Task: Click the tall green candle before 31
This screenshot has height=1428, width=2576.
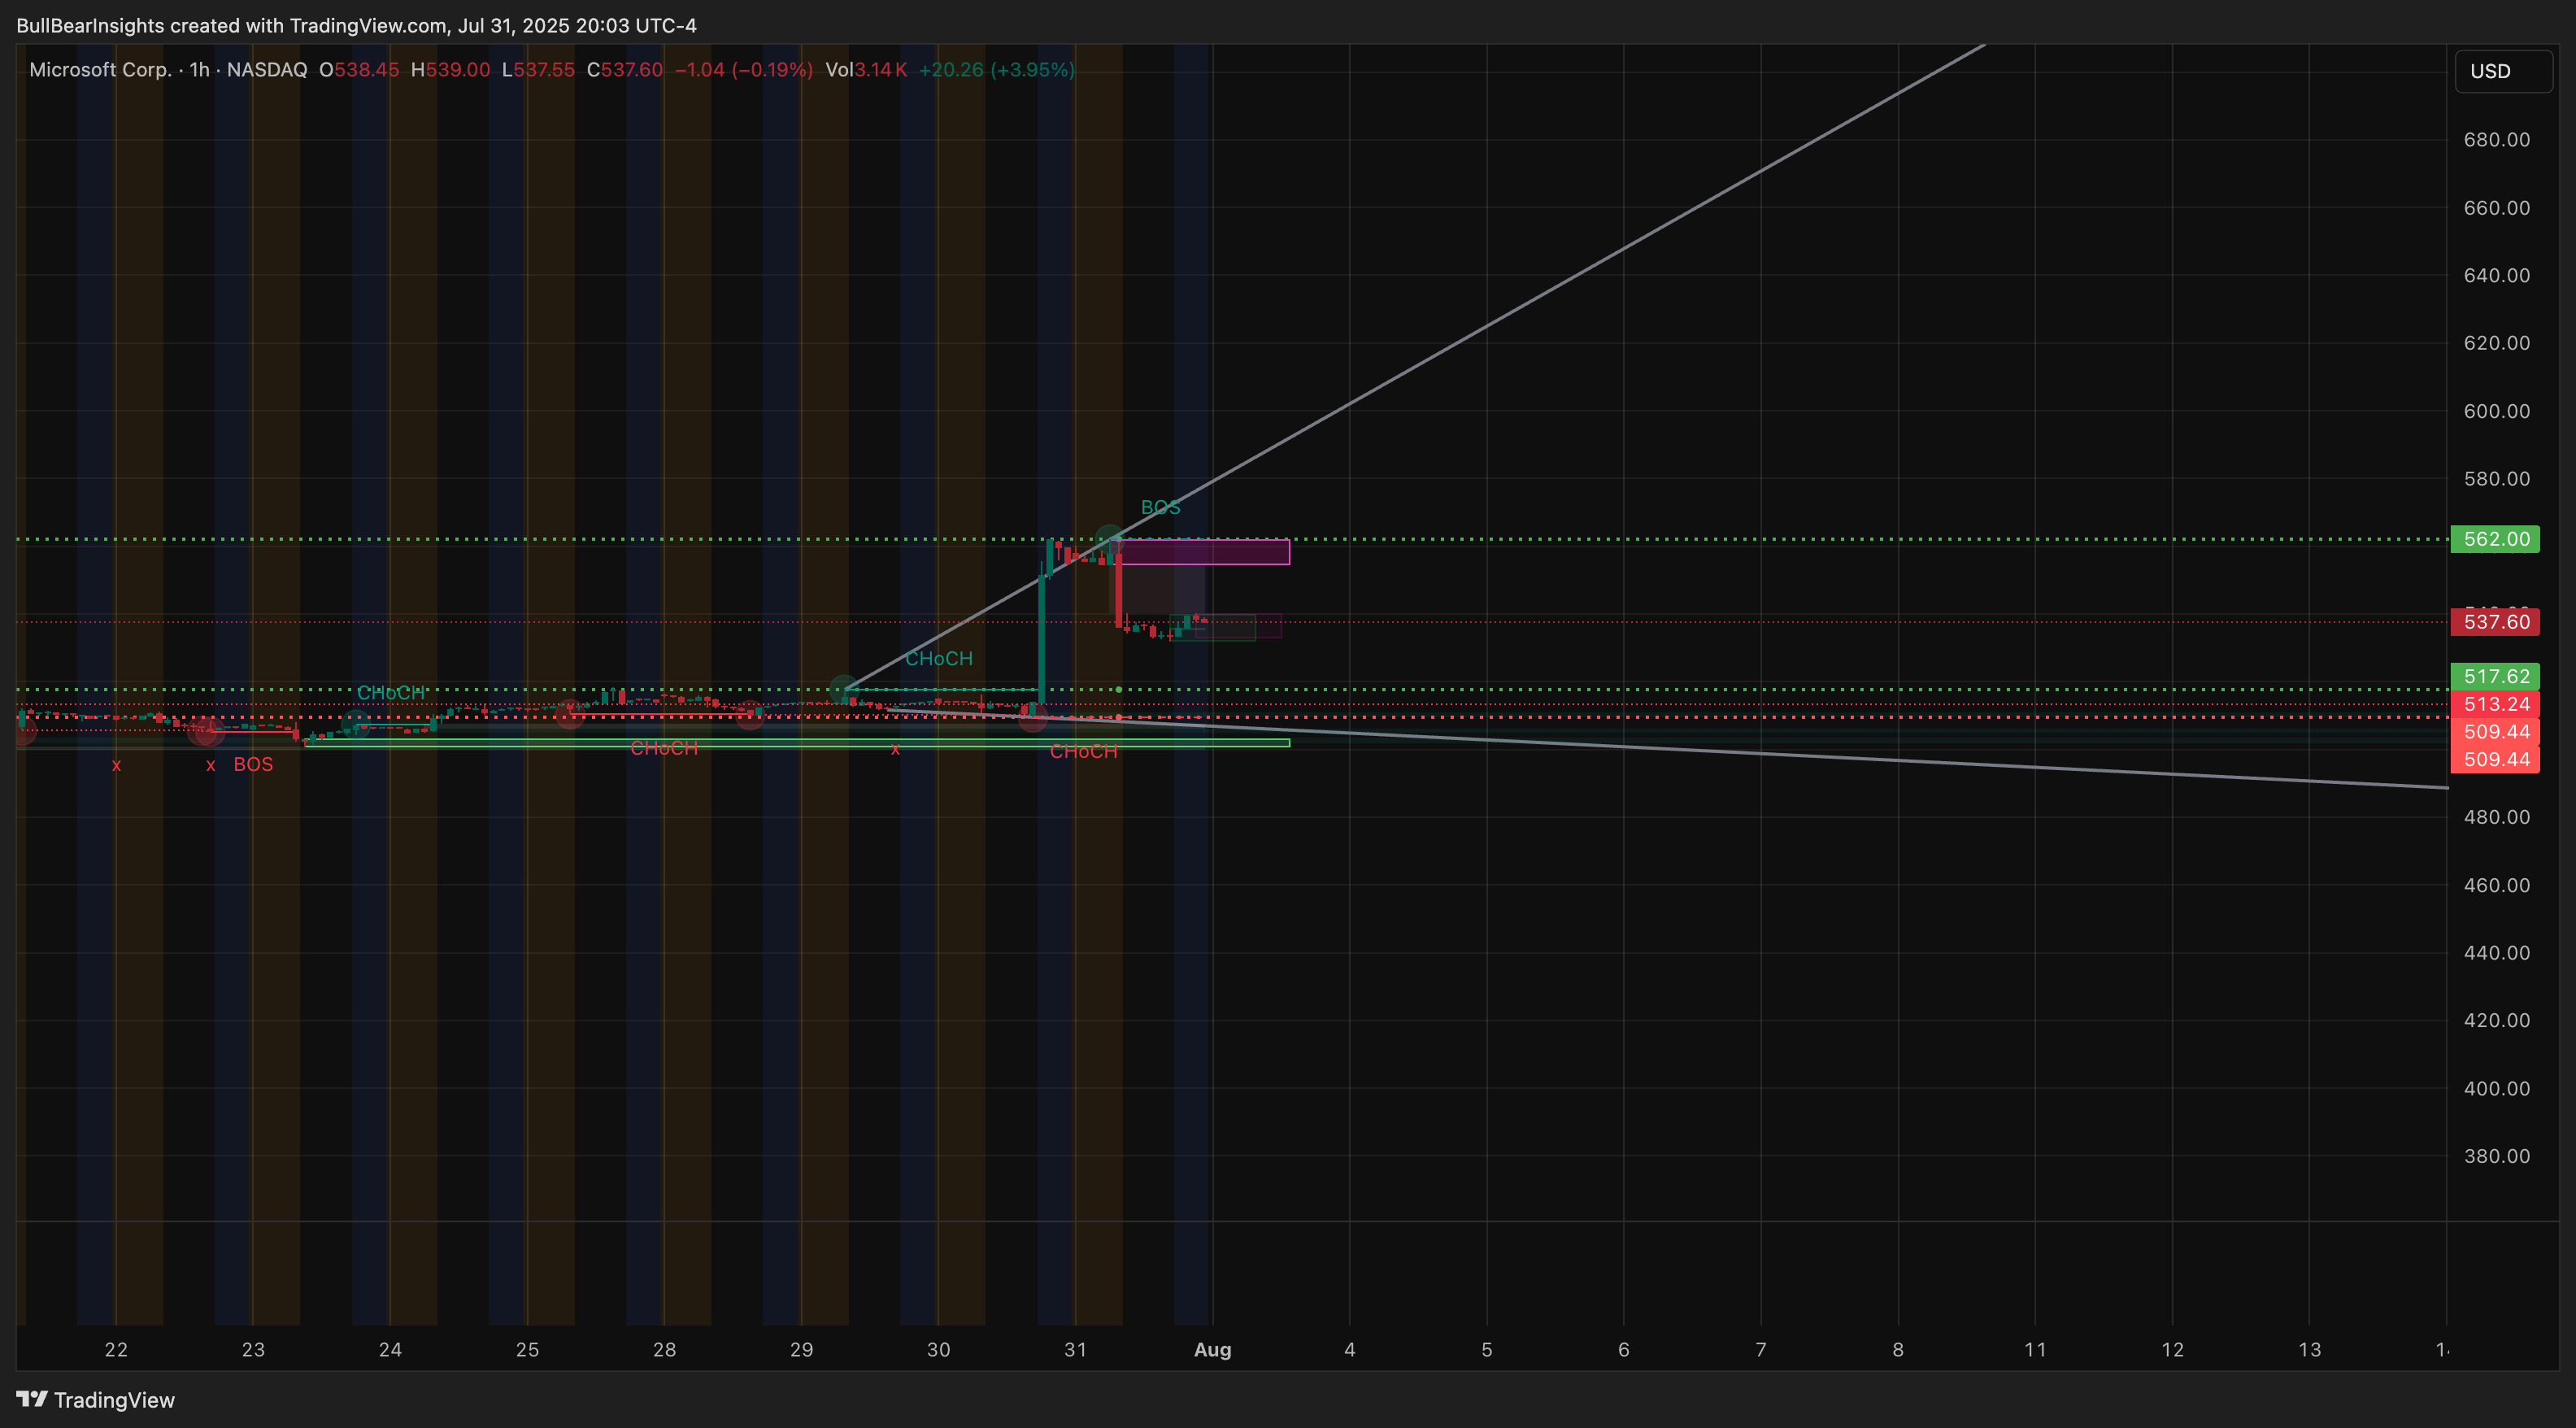Action: pyautogui.click(x=1042, y=640)
